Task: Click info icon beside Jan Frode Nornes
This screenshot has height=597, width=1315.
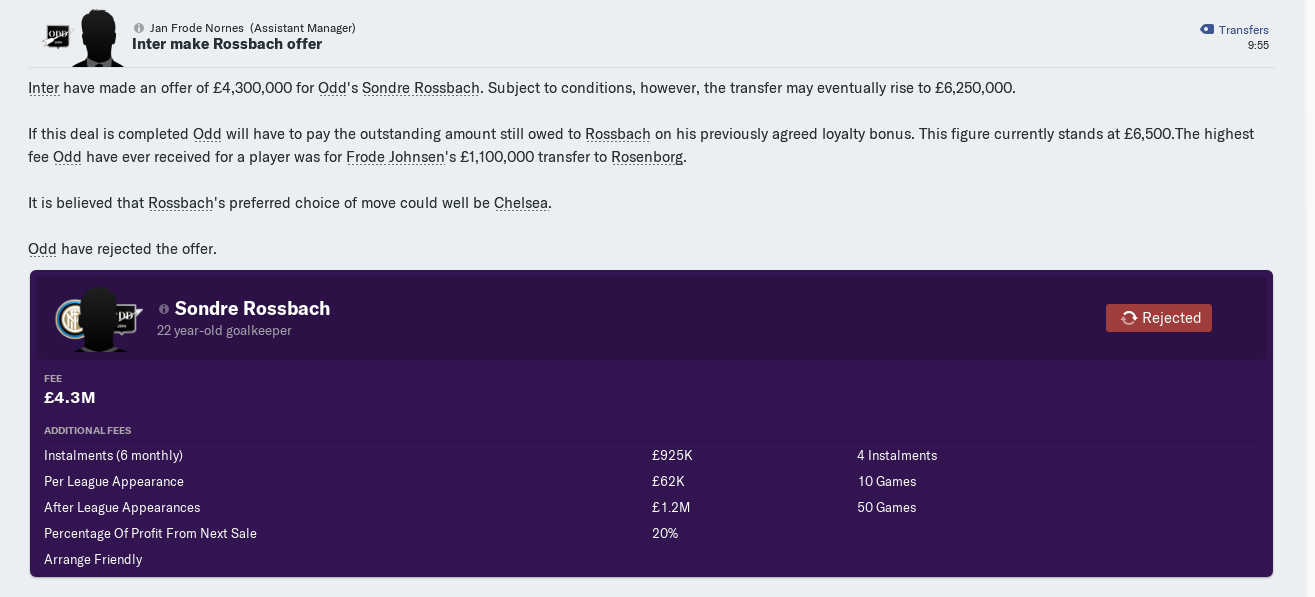Action: tap(139, 28)
